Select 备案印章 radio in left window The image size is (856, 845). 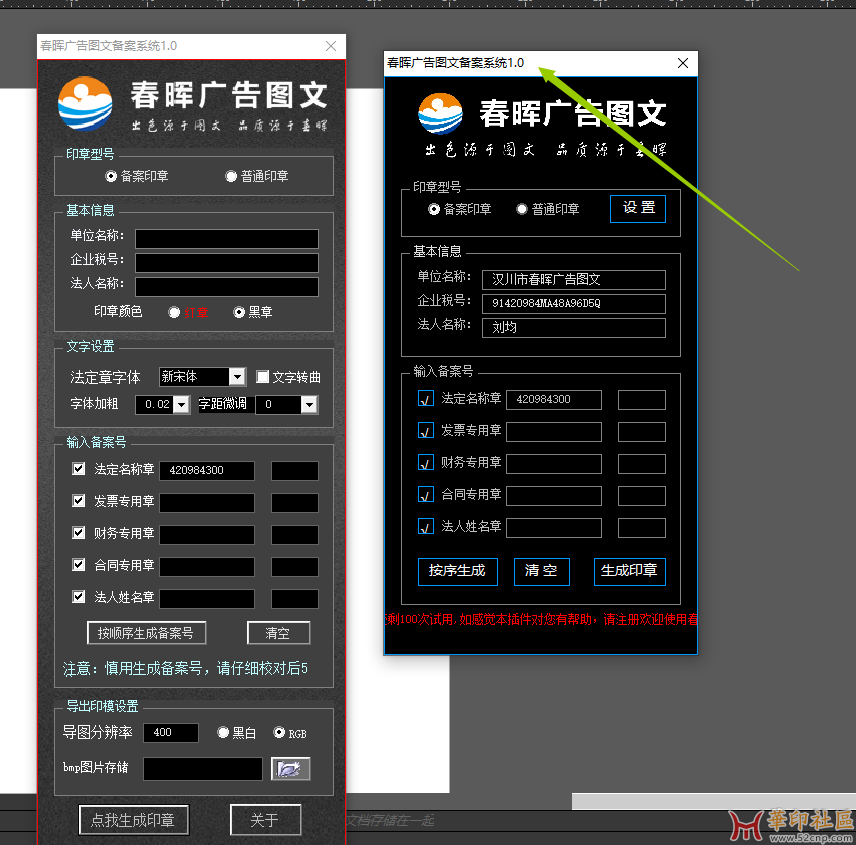pos(111,176)
